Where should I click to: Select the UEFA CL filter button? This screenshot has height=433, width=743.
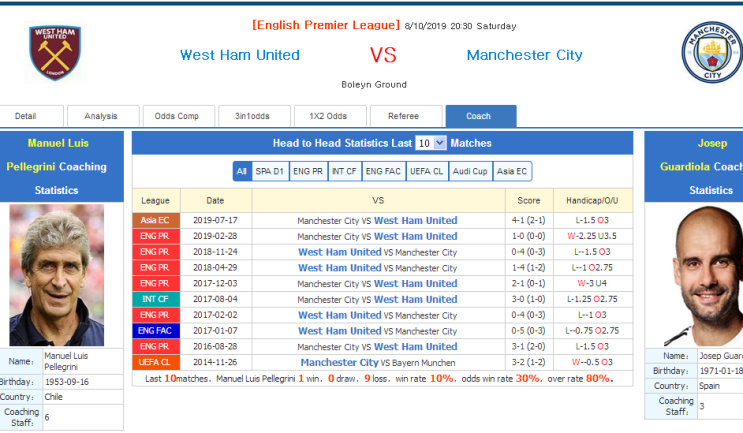point(426,171)
